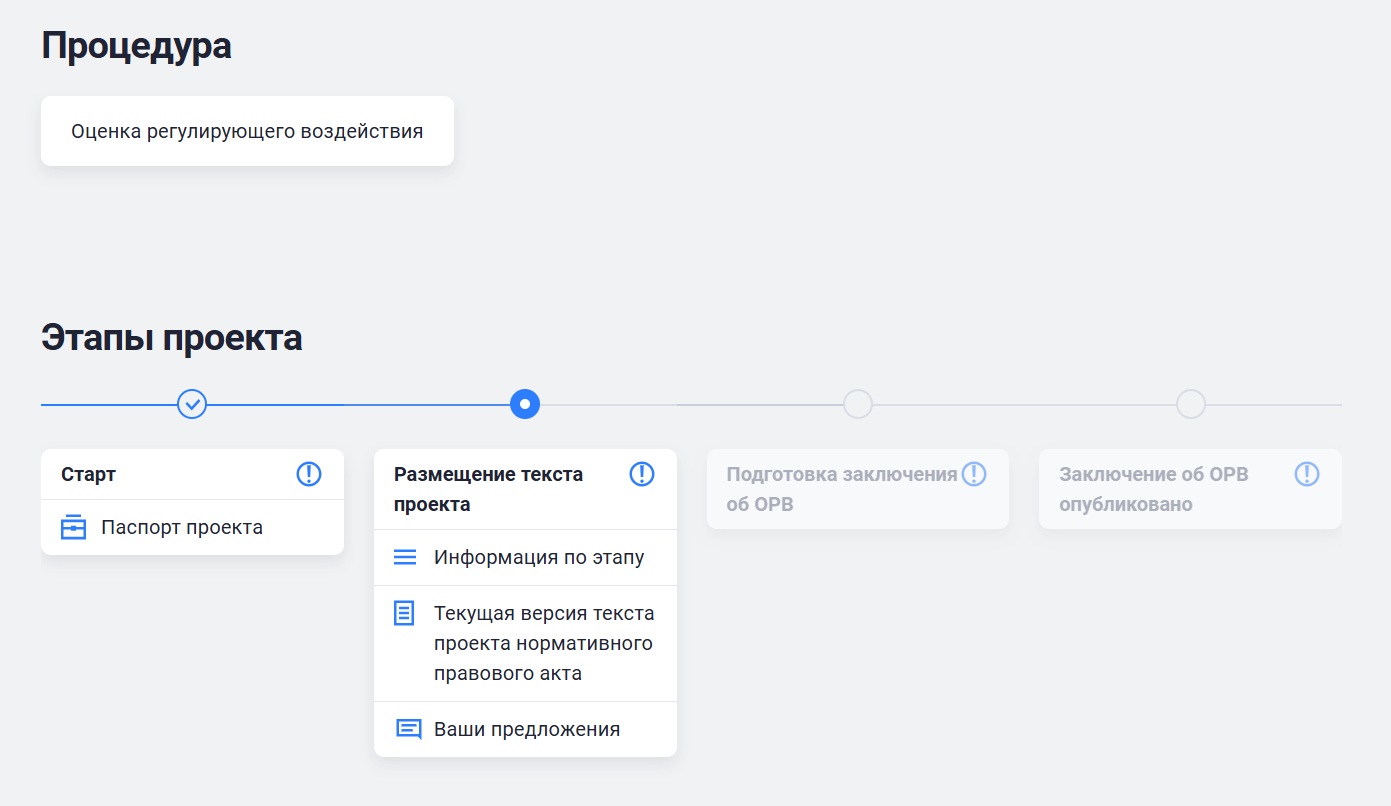The image size is (1391, 806).
Task: Click the comment icon beside Ваши предложения
Action: 408,729
